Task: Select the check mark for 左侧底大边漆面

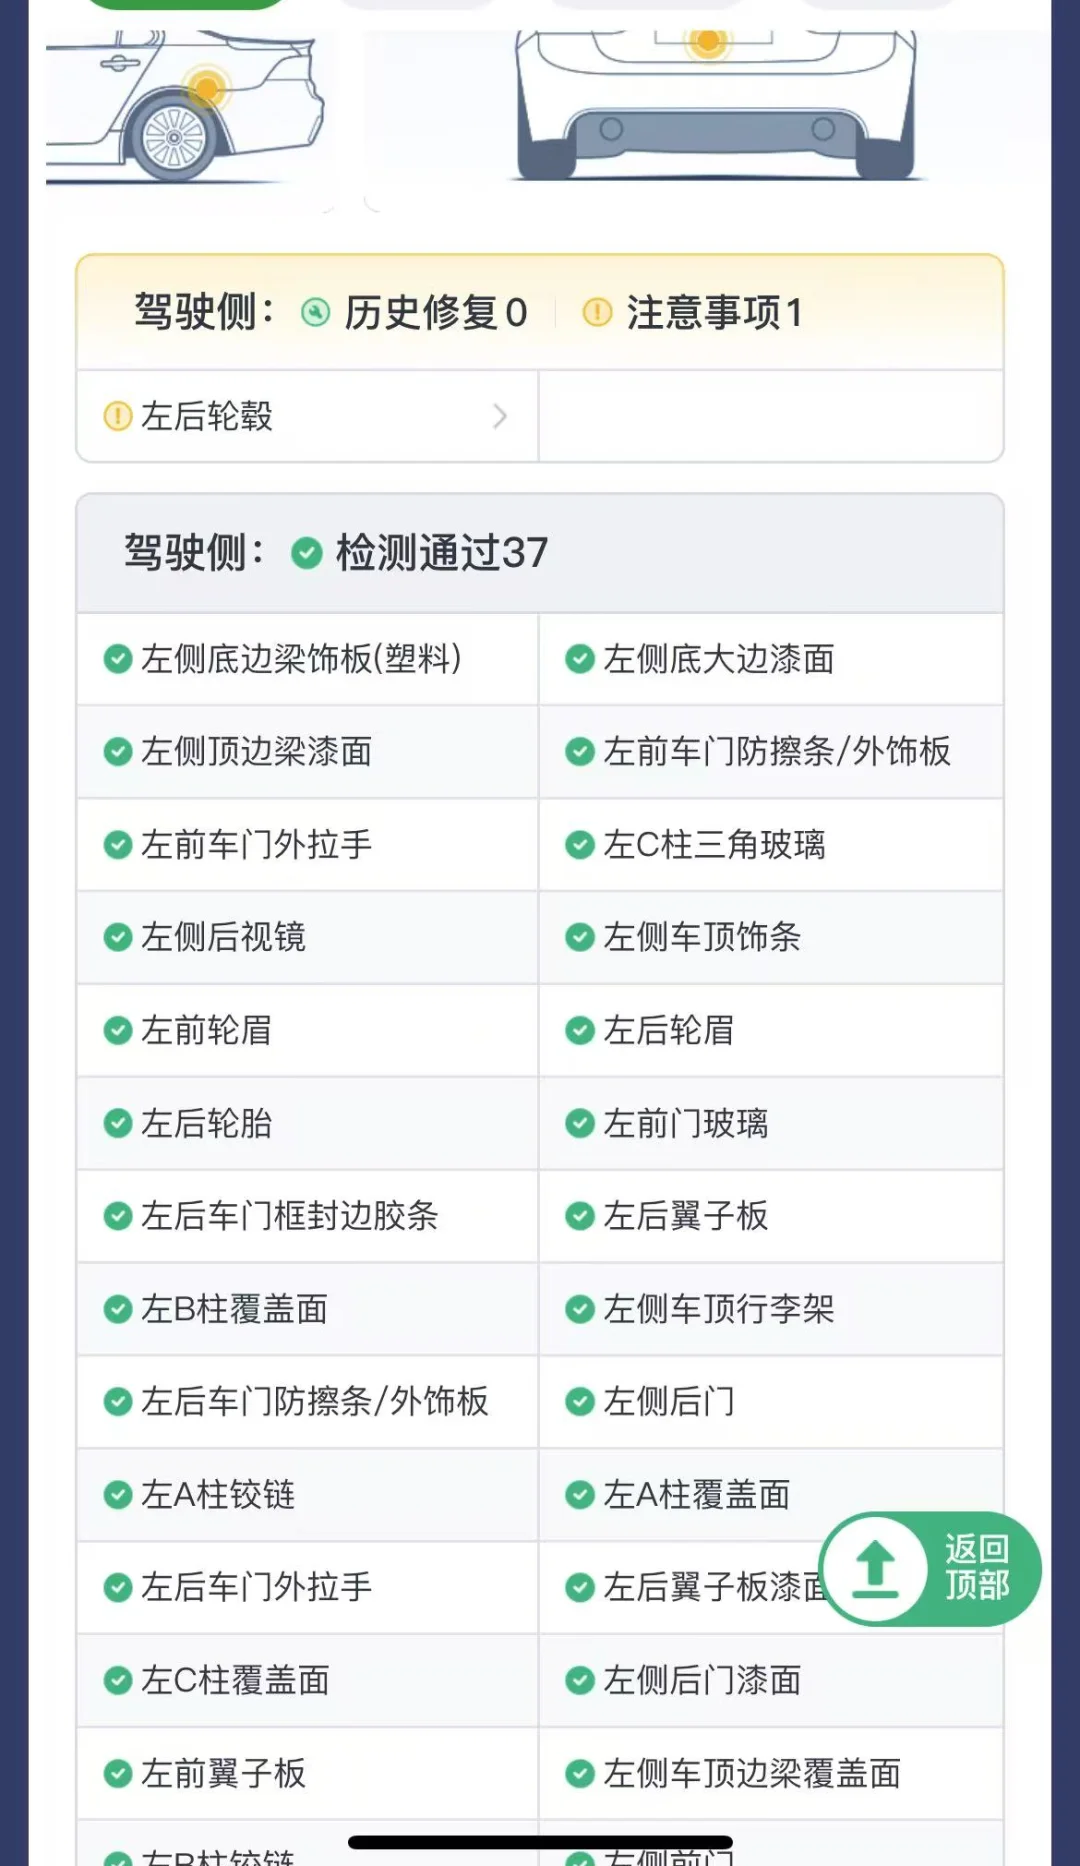Action: click(x=580, y=659)
